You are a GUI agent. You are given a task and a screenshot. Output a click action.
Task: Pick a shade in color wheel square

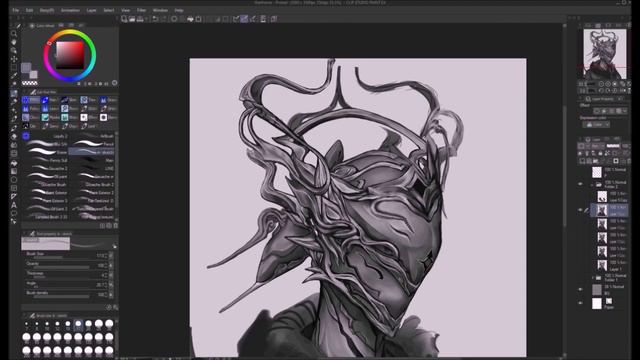(70, 55)
